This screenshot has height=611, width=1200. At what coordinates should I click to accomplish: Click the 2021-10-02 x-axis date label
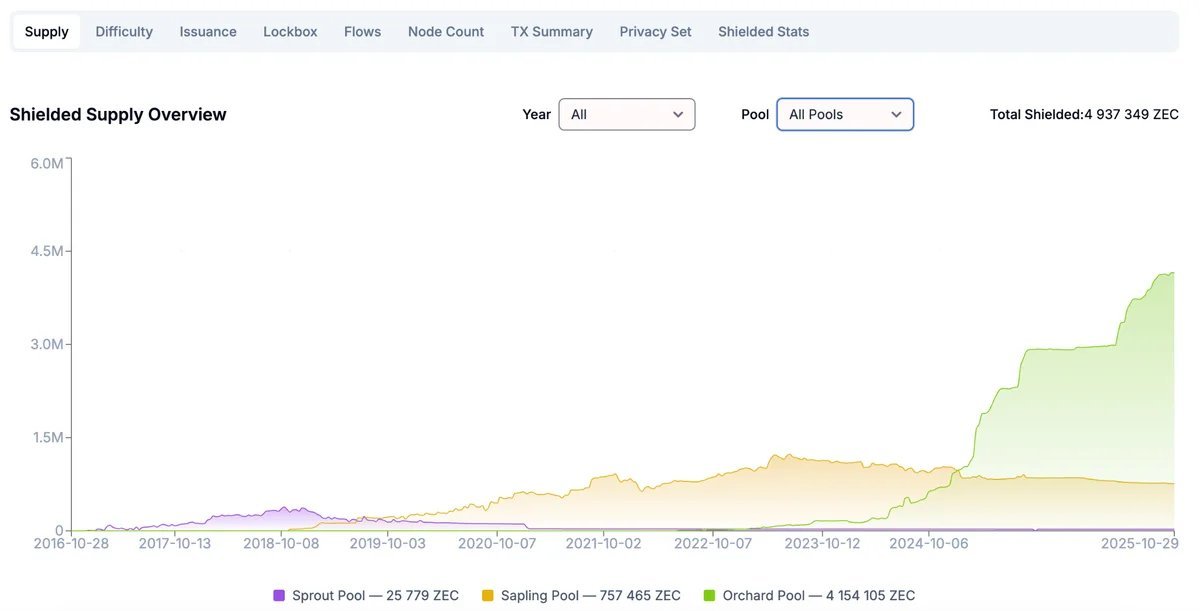(604, 543)
